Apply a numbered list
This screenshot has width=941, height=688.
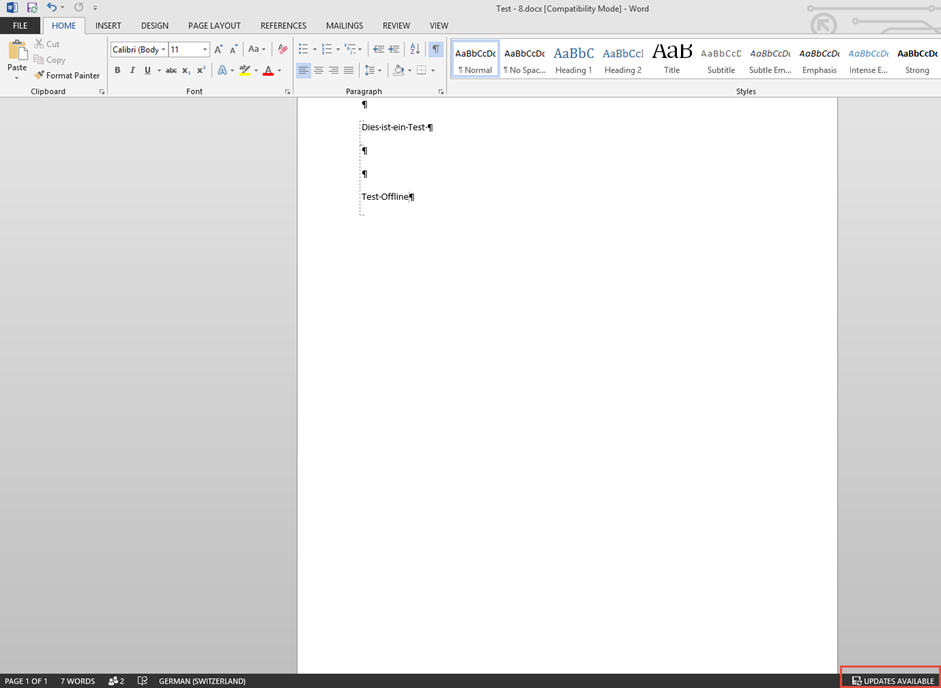click(x=327, y=49)
